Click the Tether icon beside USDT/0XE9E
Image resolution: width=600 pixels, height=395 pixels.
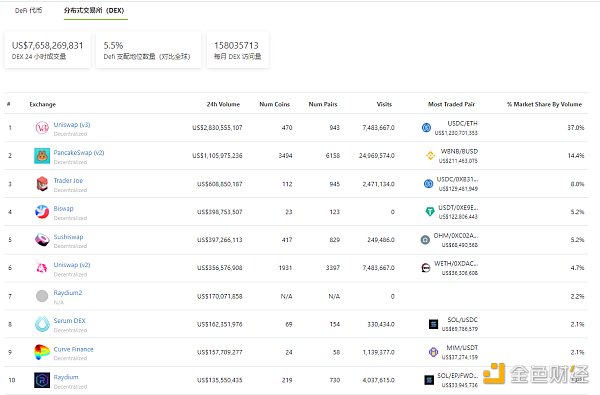click(430, 212)
